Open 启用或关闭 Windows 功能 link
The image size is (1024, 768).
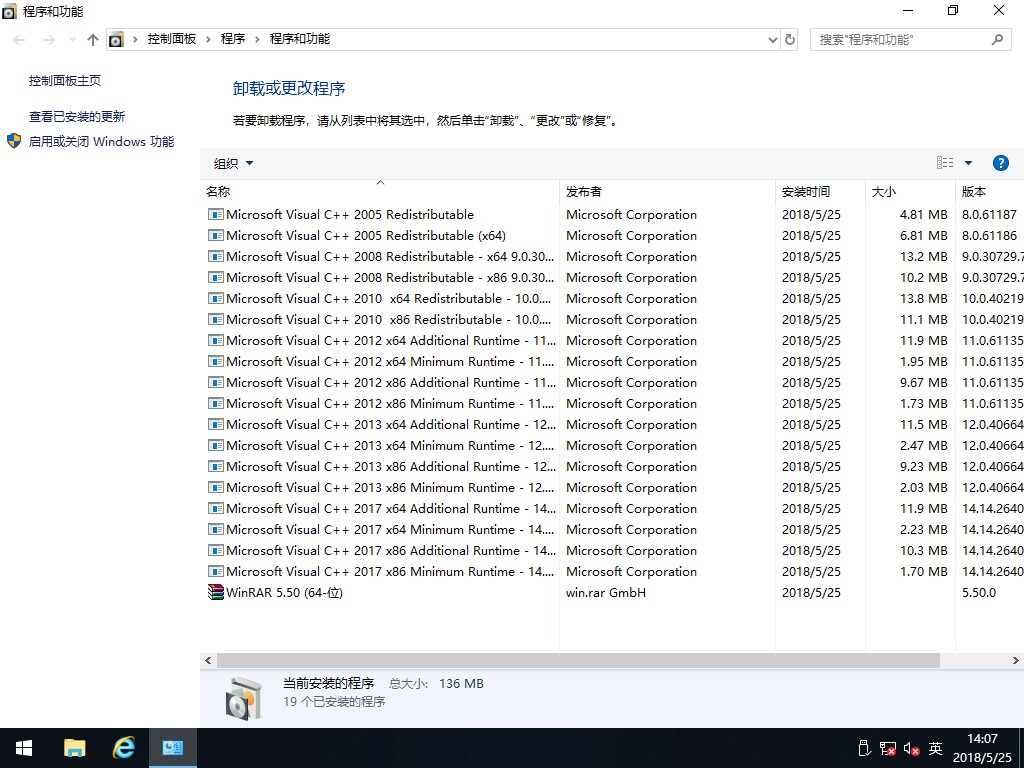[101, 141]
